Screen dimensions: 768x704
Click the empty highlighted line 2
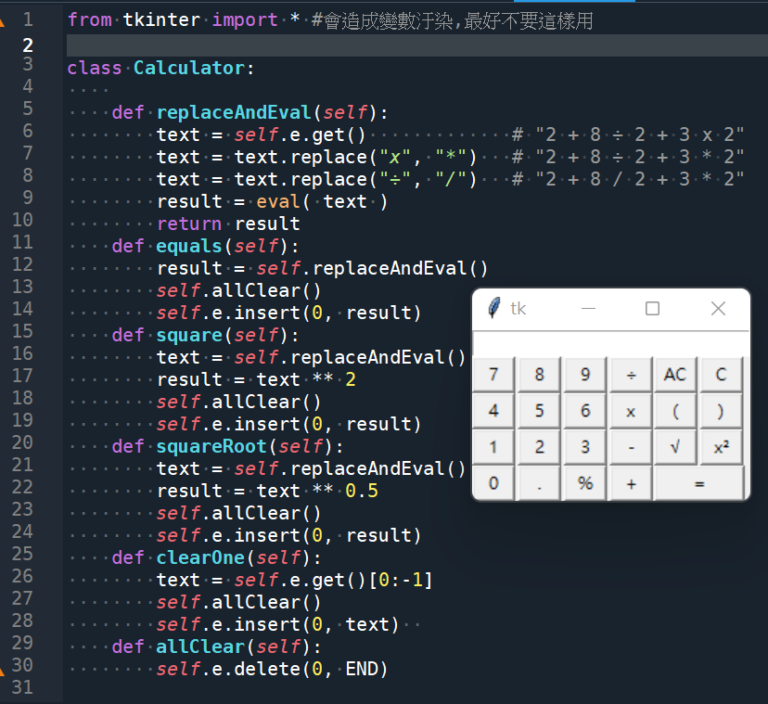click(x=416, y=45)
